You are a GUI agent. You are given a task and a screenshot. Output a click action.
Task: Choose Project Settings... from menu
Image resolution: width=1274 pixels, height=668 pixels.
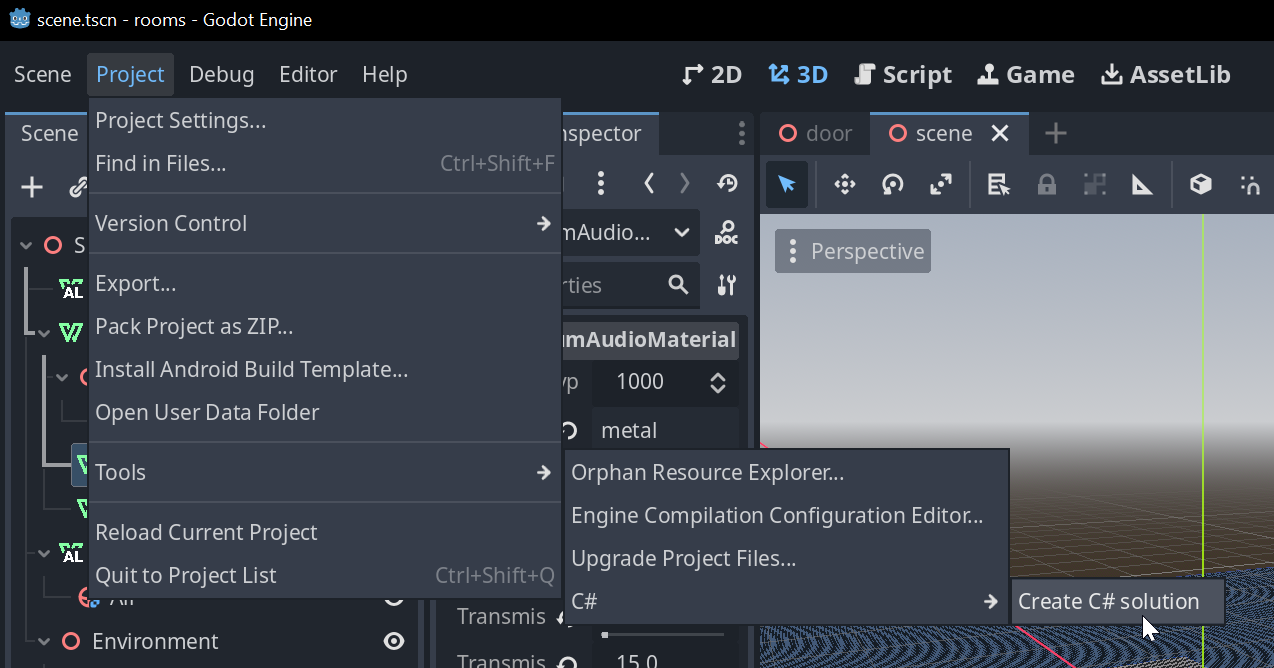click(x=324, y=121)
